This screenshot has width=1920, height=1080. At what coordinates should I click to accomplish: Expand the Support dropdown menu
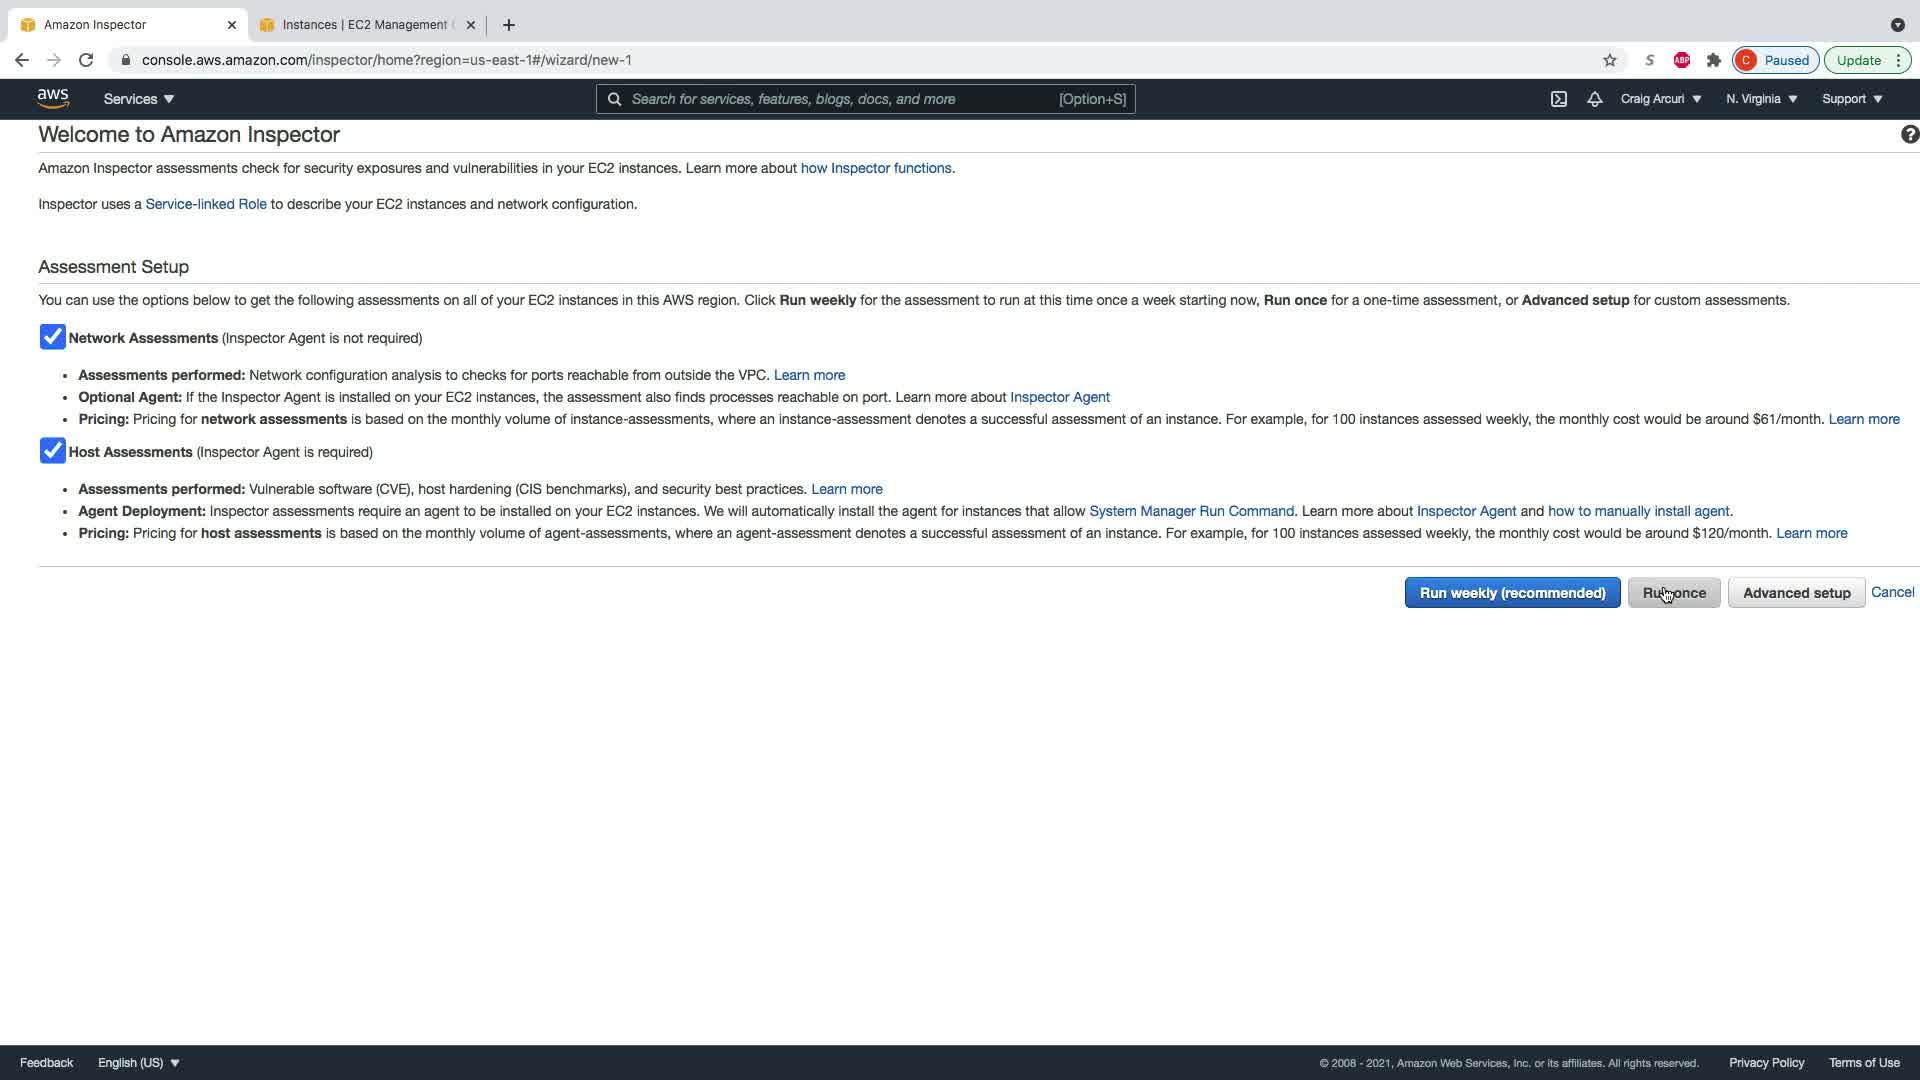pos(1851,99)
